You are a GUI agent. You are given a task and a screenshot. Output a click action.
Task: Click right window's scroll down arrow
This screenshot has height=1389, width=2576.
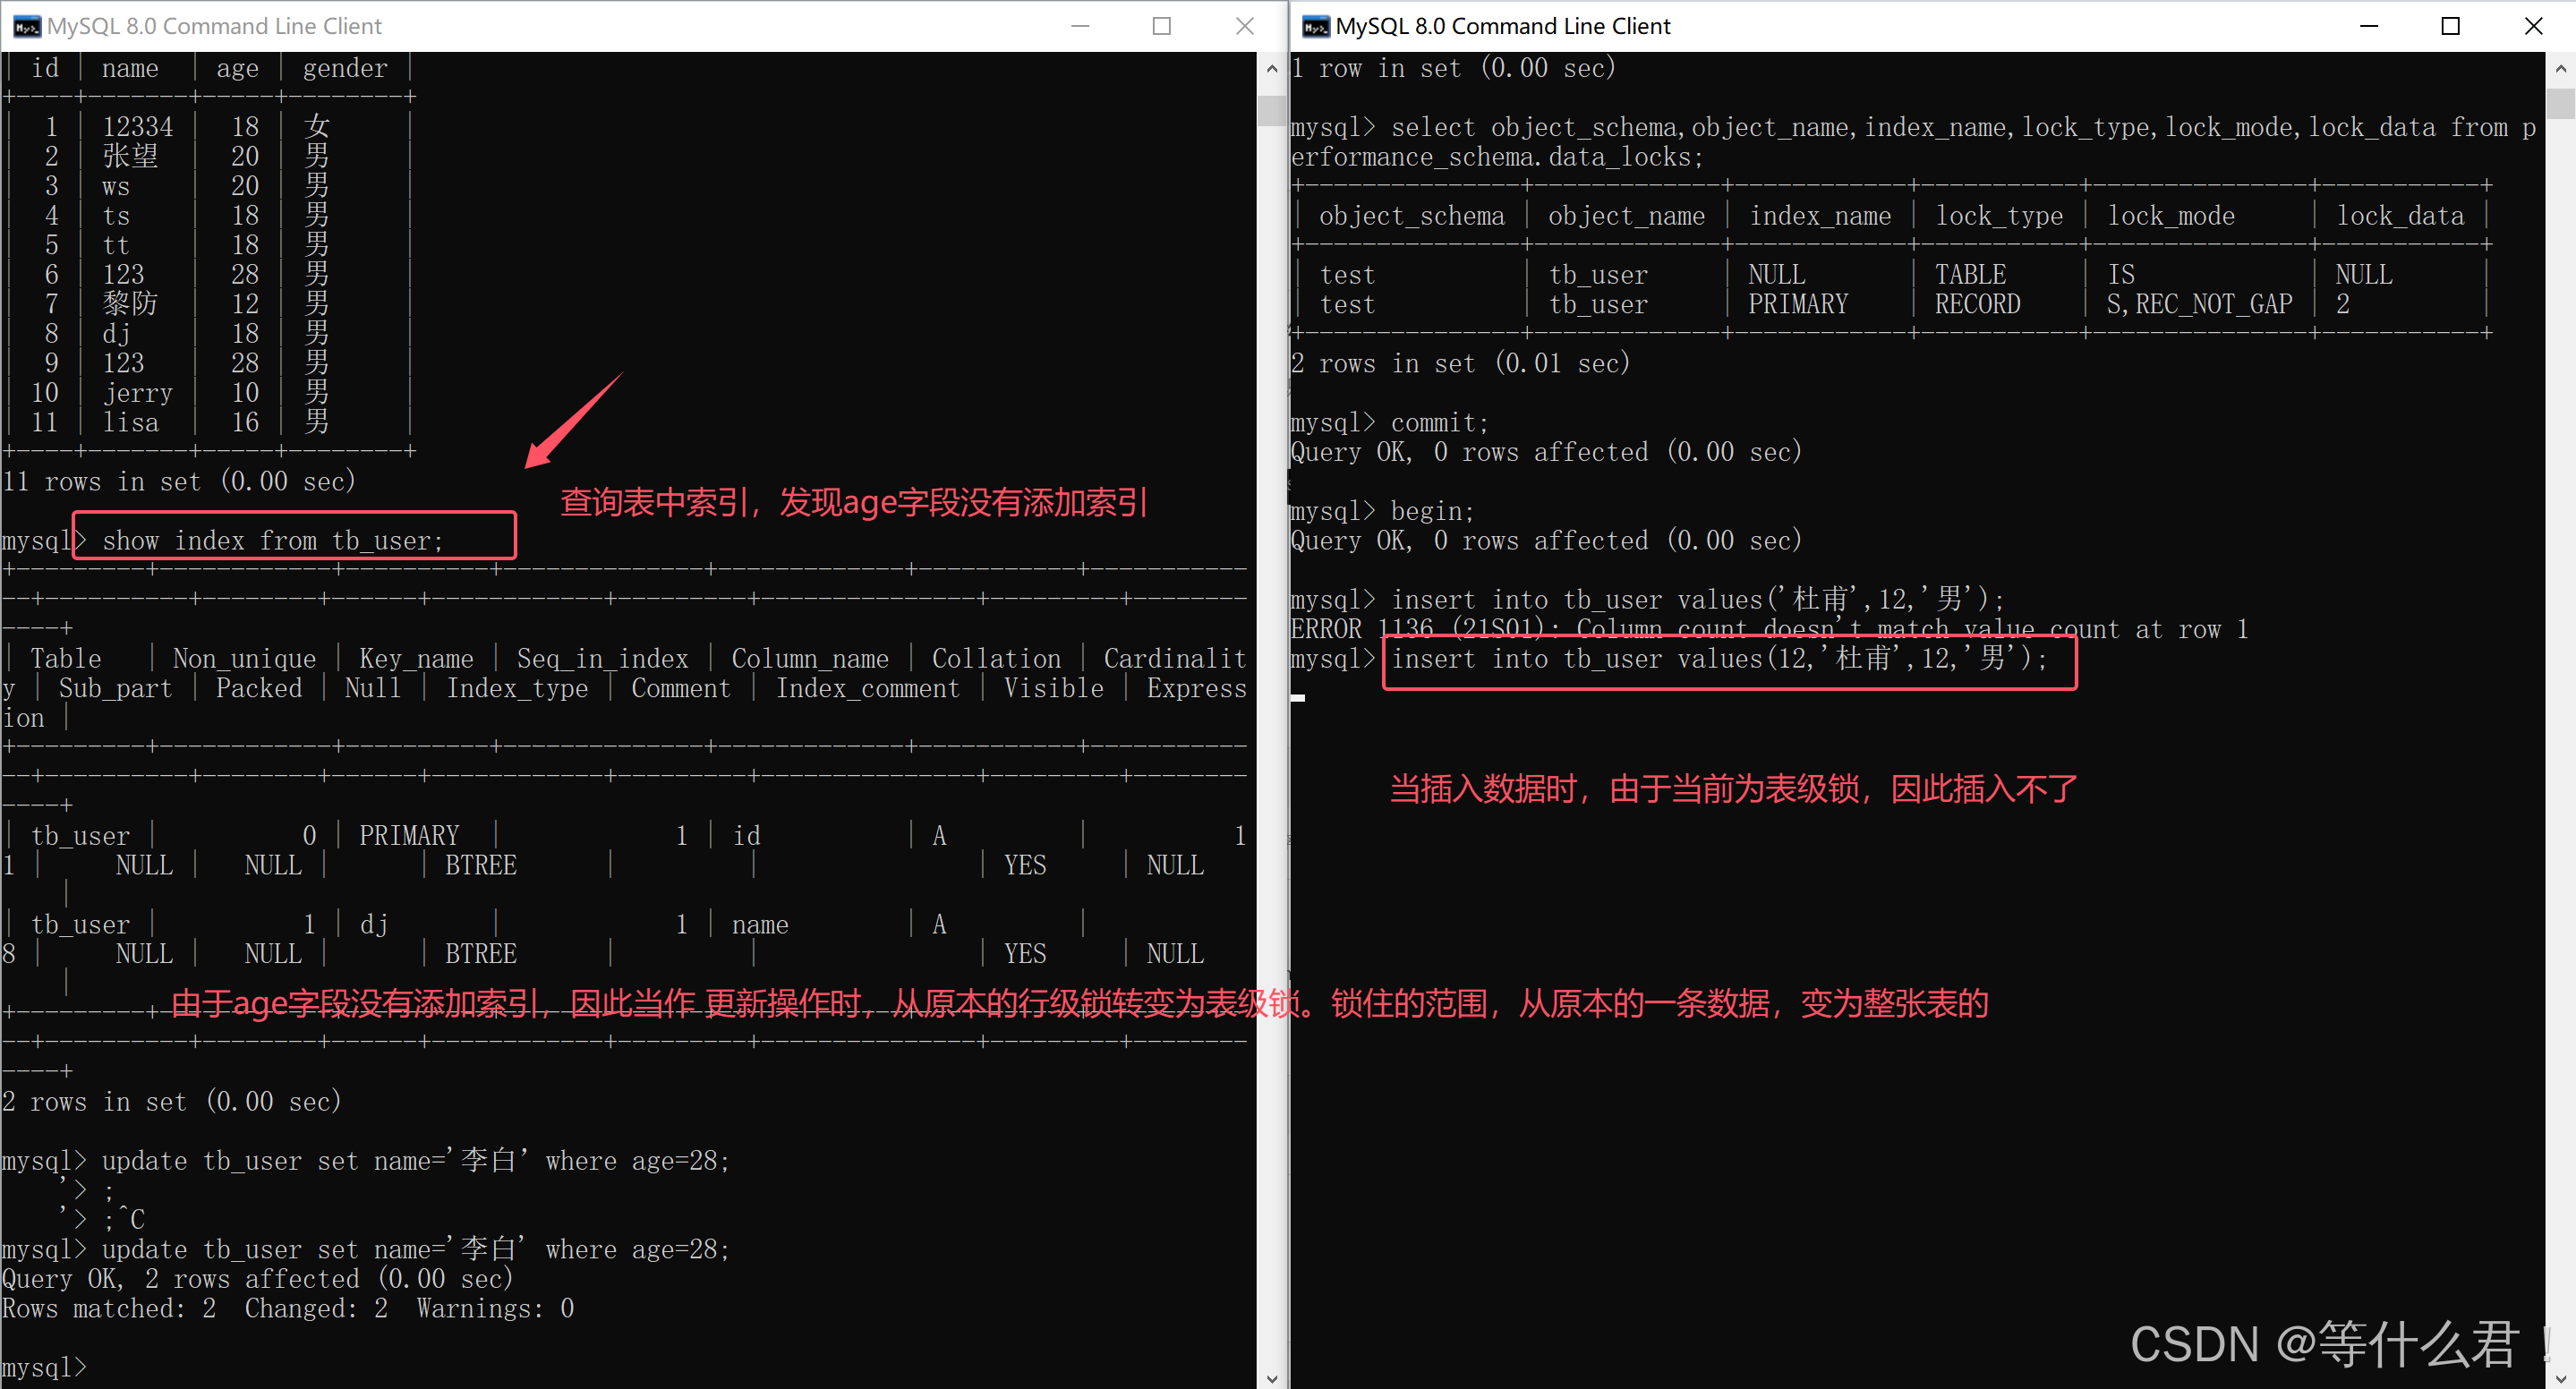click(x=2560, y=1378)
